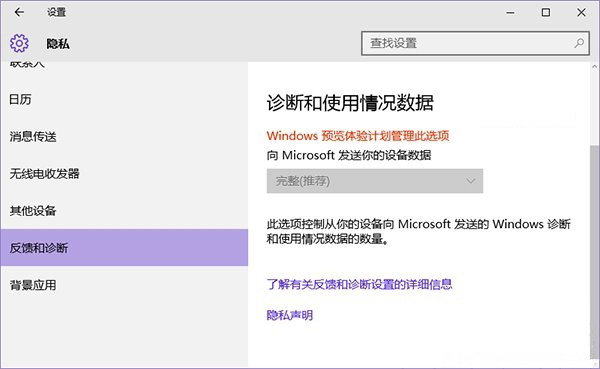The width and height of the screenshot is (600, 369).
Task: Select 反馈和诊断 in the sidebar
Action: [x=124, y=248]
